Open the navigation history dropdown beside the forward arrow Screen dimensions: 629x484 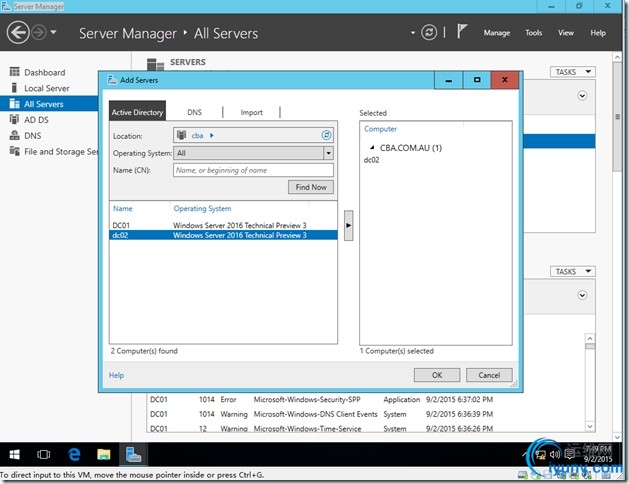click(x=53, y=32)
